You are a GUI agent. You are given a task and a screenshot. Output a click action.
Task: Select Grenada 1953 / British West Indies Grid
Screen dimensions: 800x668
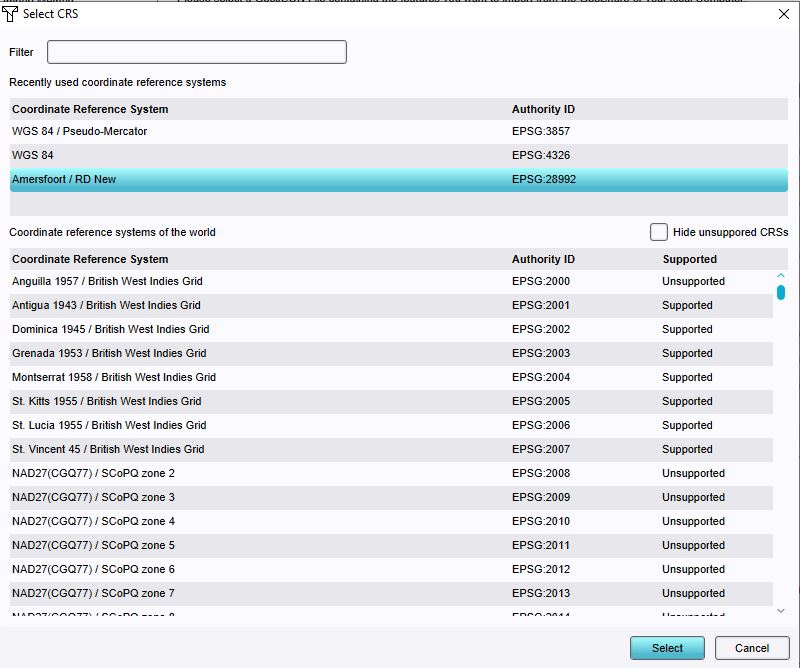pyautogui.click(x=109, y=353)
